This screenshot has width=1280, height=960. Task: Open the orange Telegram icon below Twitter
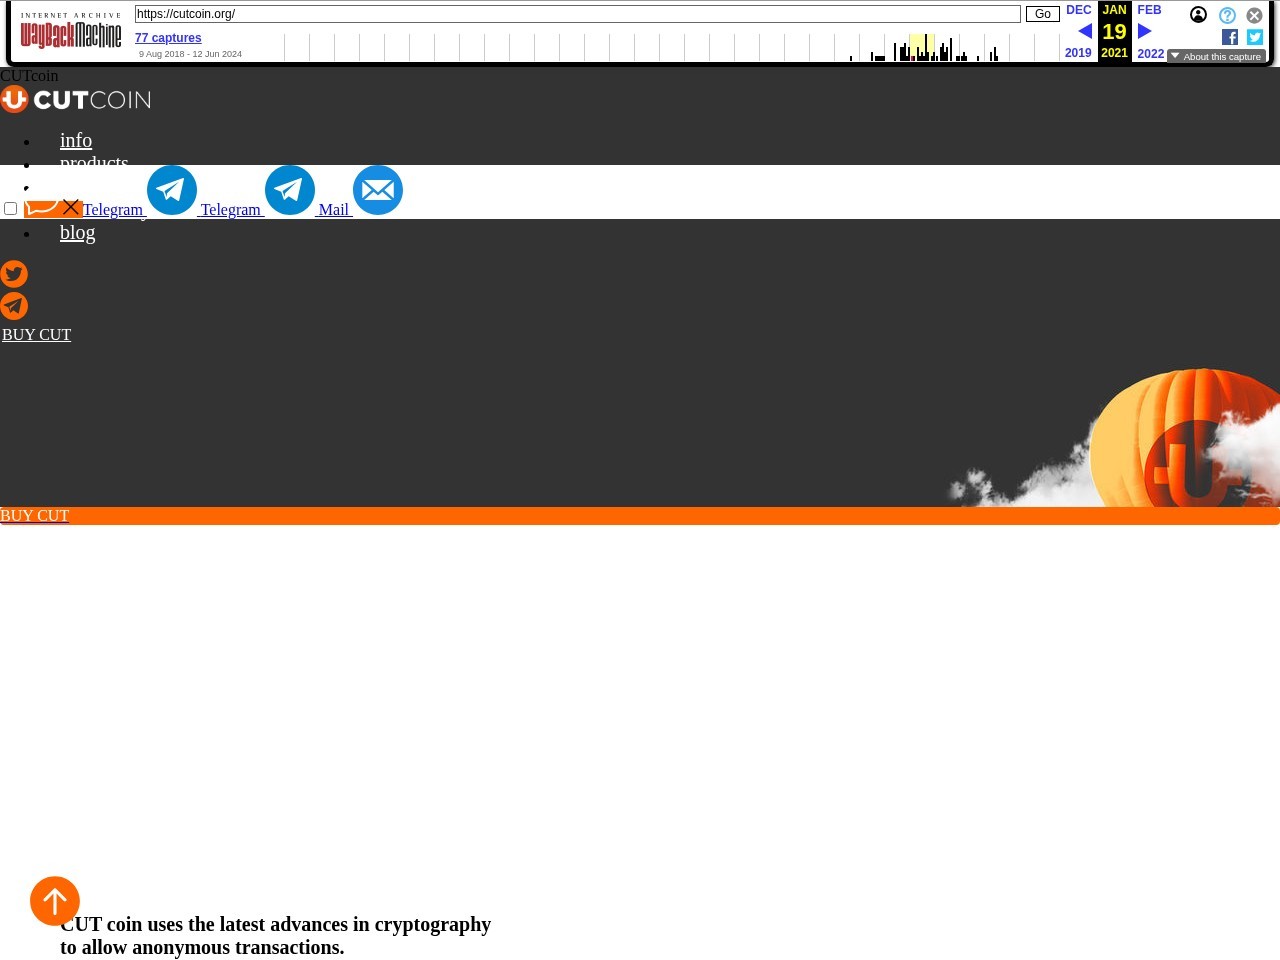(x=14, y=306)
